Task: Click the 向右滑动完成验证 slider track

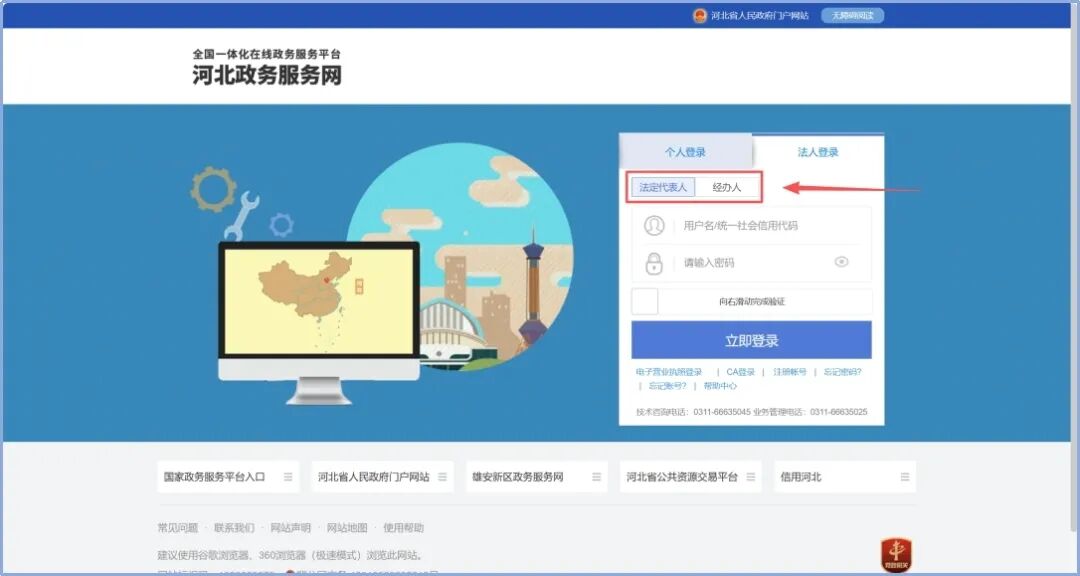Action: click(x=751, y=302)
